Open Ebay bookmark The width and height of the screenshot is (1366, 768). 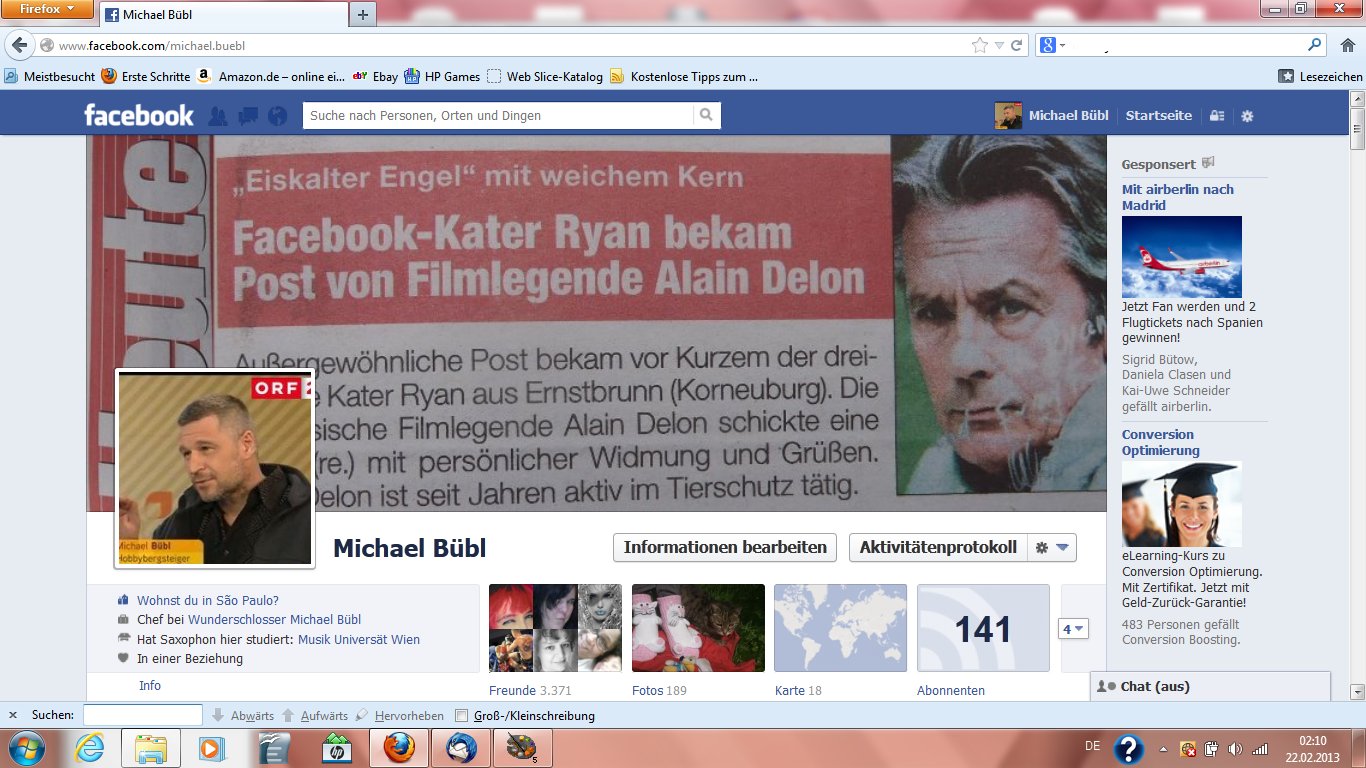(x=375, y=76)
